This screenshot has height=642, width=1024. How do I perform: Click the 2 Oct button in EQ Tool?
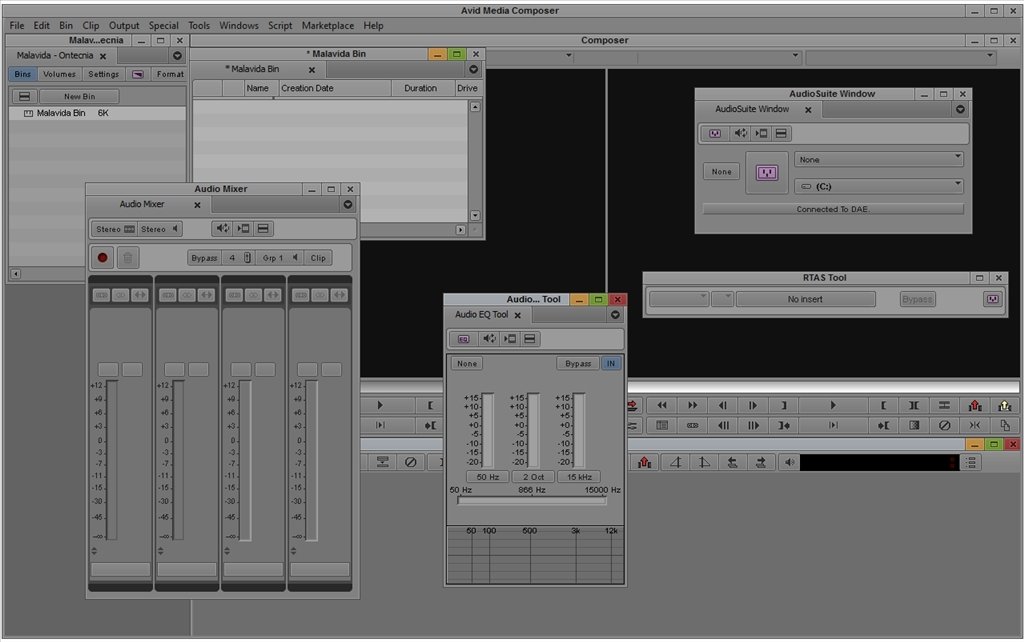(x=534, y=477)
